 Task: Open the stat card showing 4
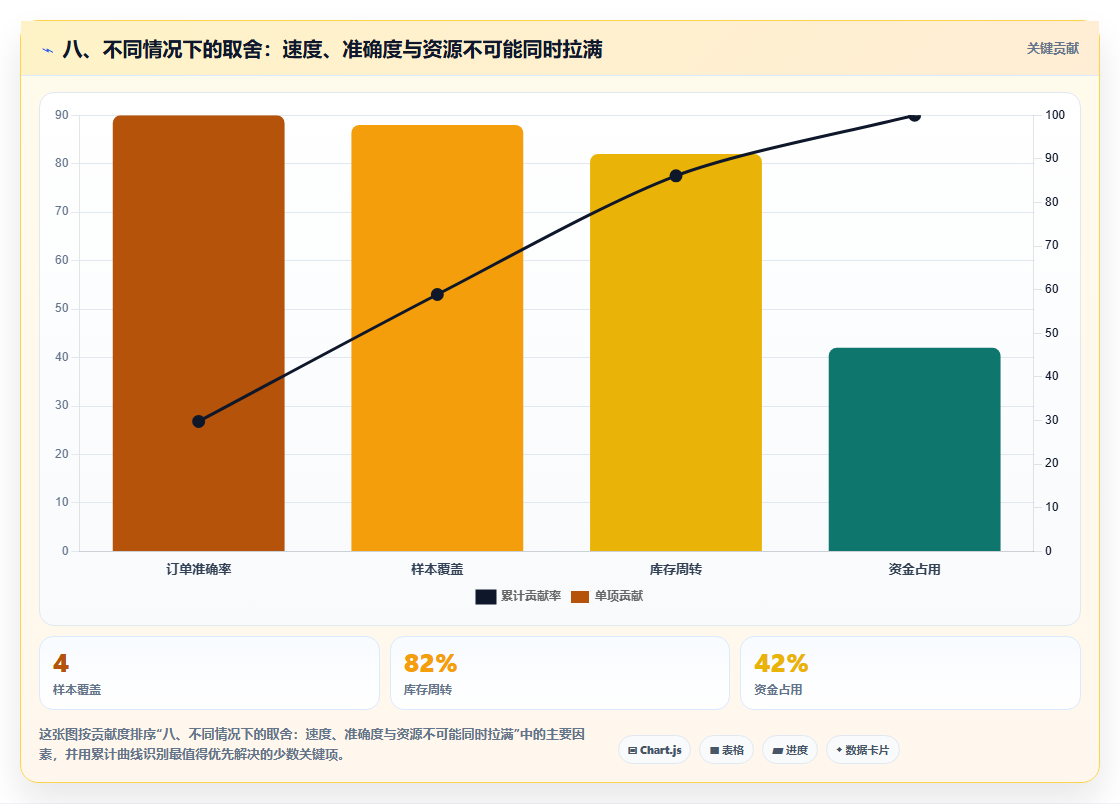(209, 673)
